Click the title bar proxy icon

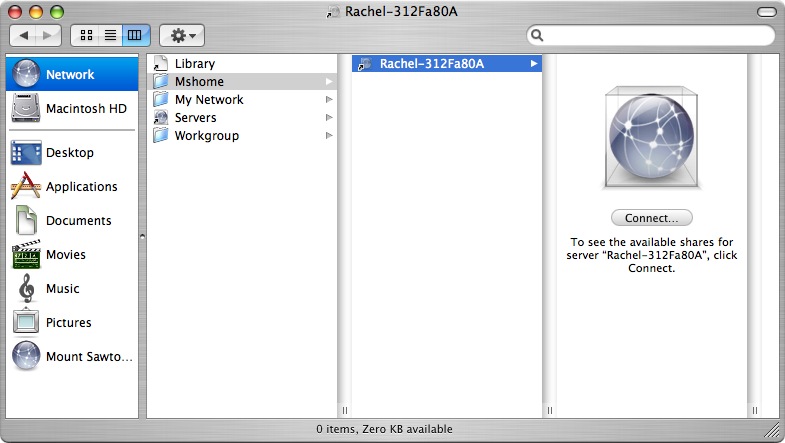pyautogui.click(x=333, y=12)
